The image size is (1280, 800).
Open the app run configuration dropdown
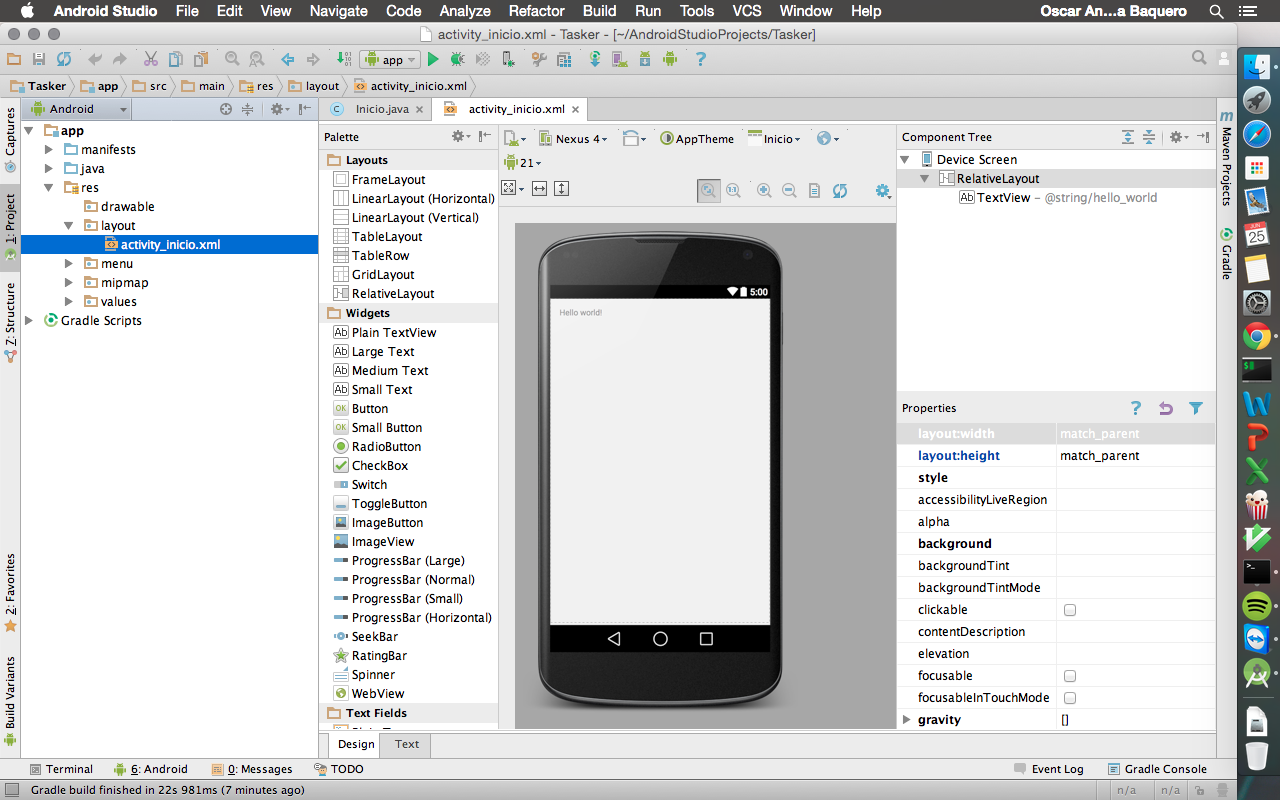pos(391,60)
